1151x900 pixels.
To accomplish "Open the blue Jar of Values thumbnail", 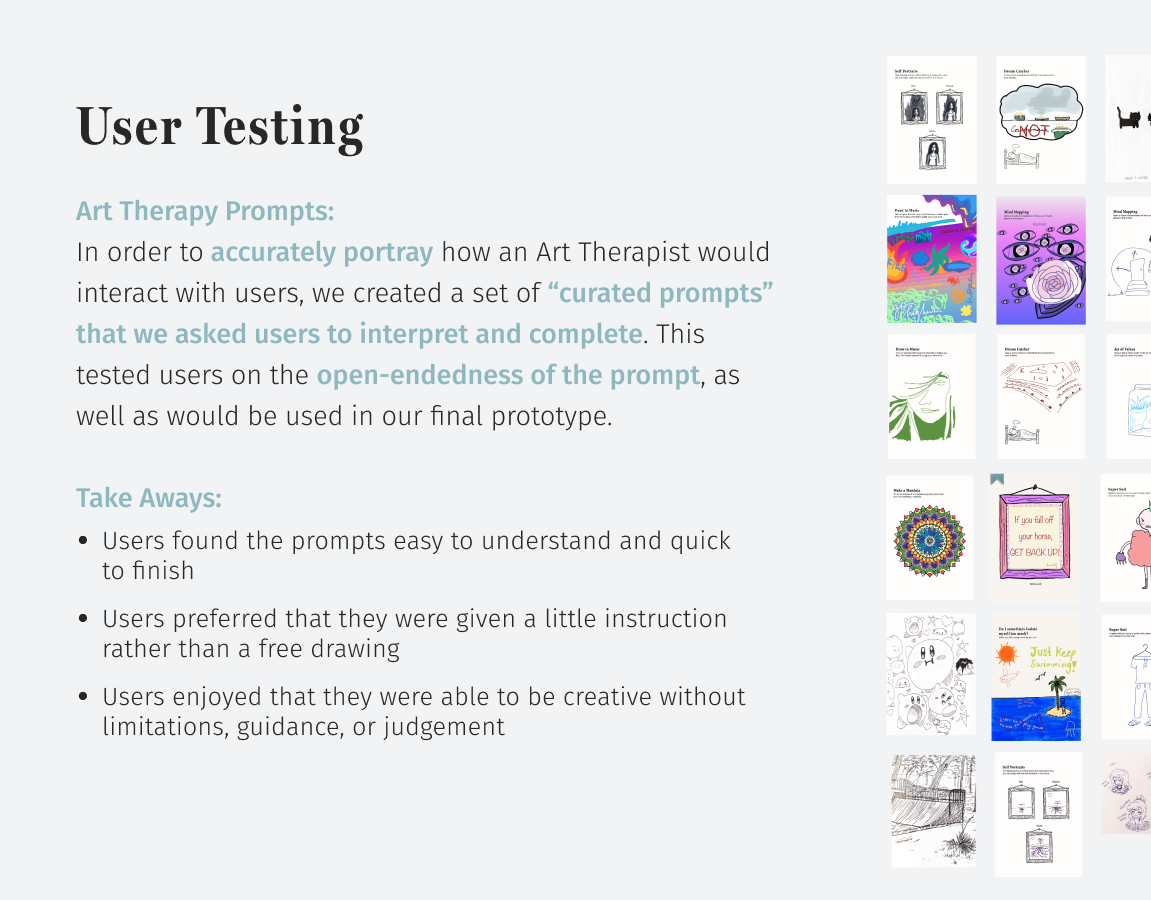I will click(x=1129, y=397).
